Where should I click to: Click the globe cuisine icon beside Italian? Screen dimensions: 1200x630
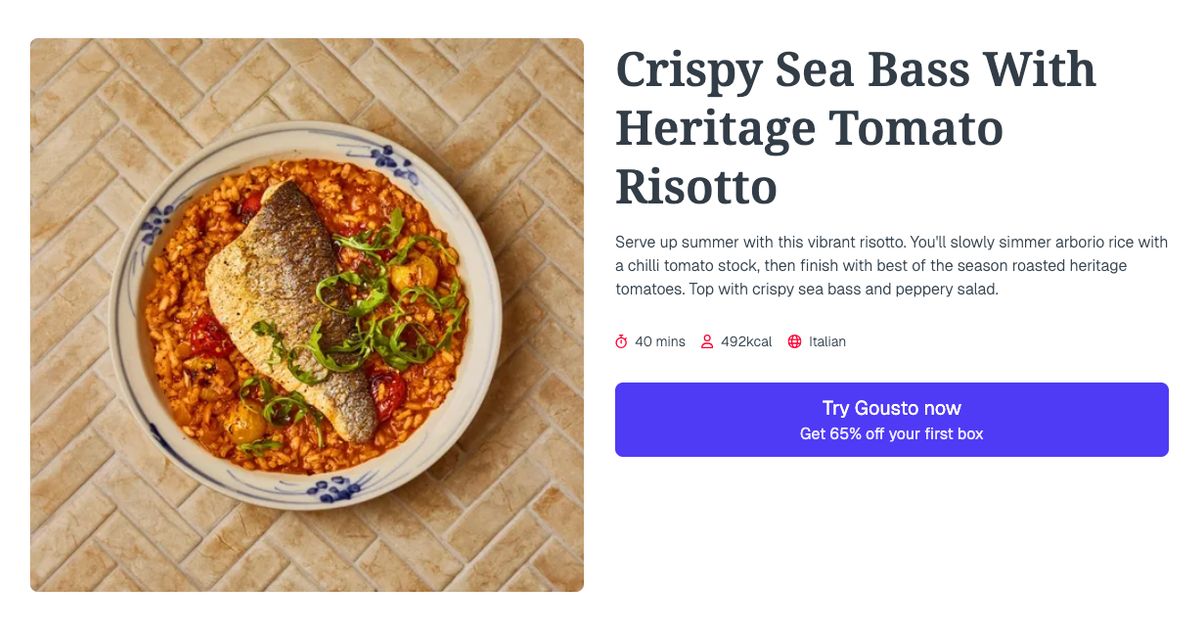coord(794,341)
